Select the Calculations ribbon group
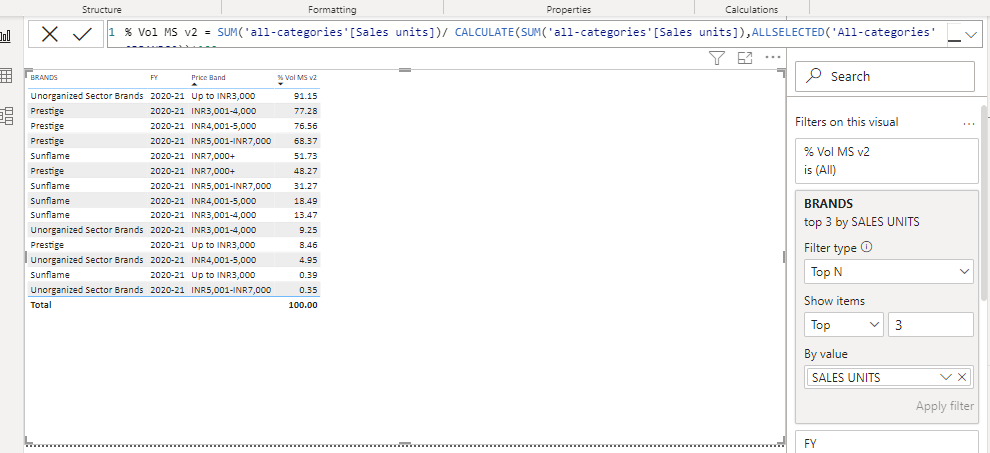 (751, 9)
